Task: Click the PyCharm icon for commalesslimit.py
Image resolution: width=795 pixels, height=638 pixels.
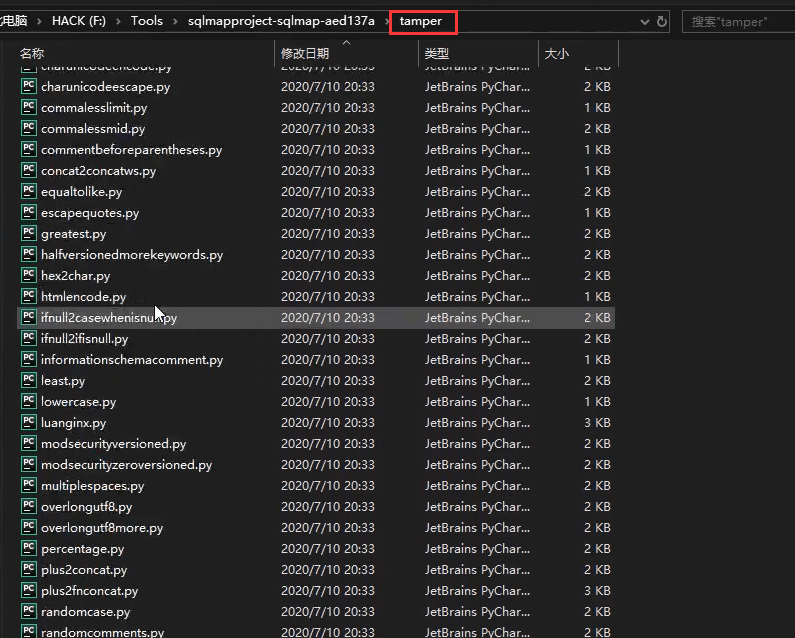Action: click(28, 107)
